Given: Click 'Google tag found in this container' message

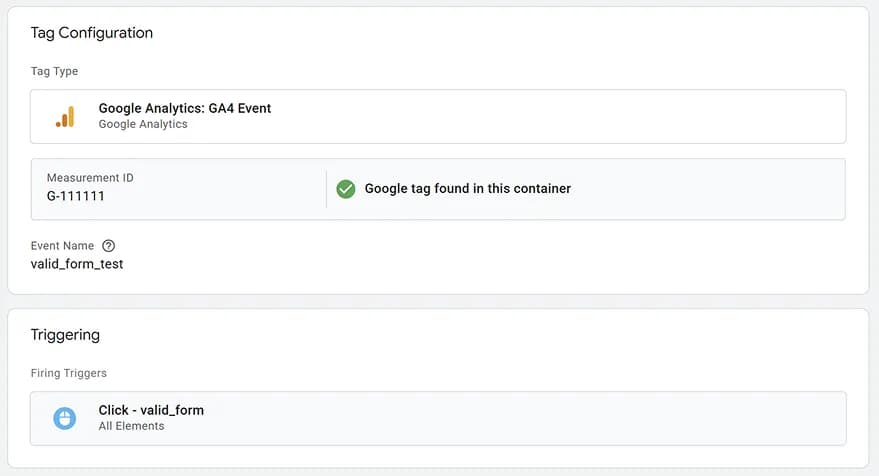Looking at the screenshot, I should coord(467,188).
